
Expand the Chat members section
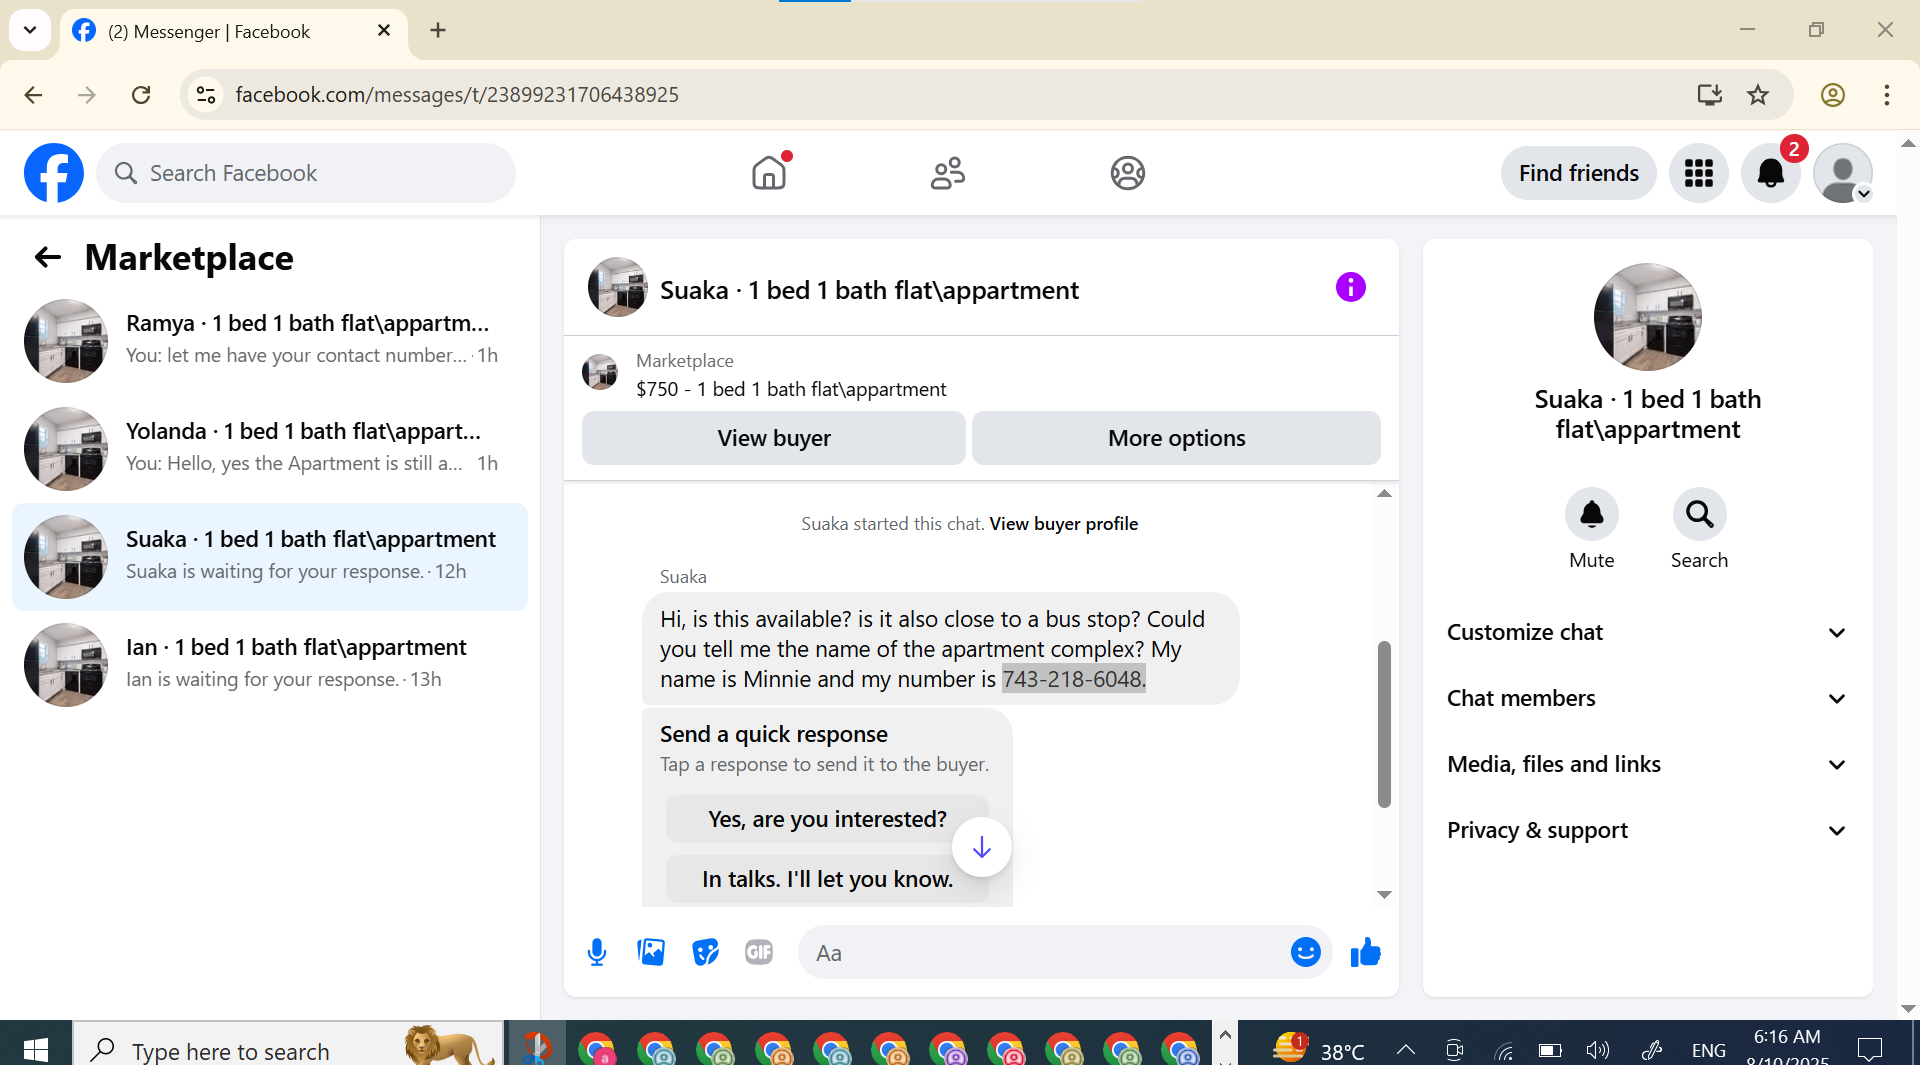(1647, 698)
